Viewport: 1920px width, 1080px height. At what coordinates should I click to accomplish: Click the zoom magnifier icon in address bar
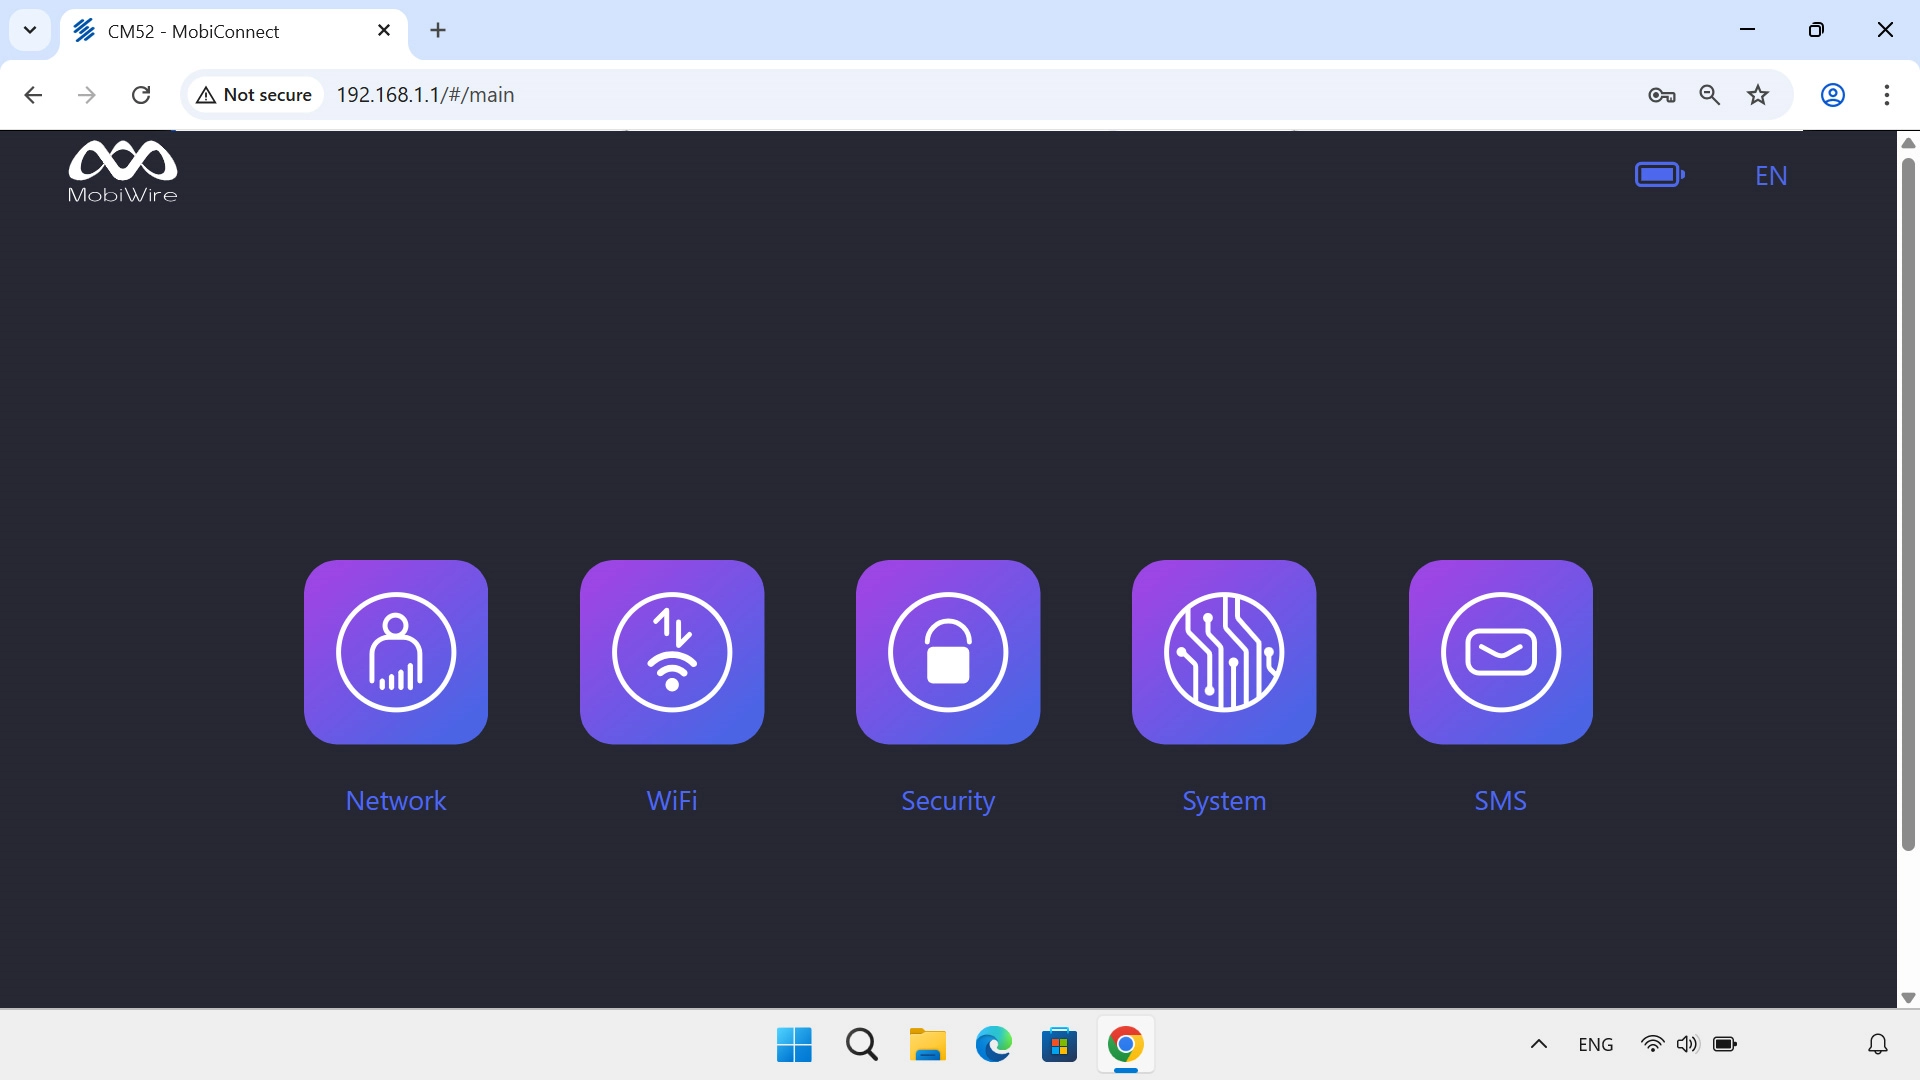pos(1710,95)
